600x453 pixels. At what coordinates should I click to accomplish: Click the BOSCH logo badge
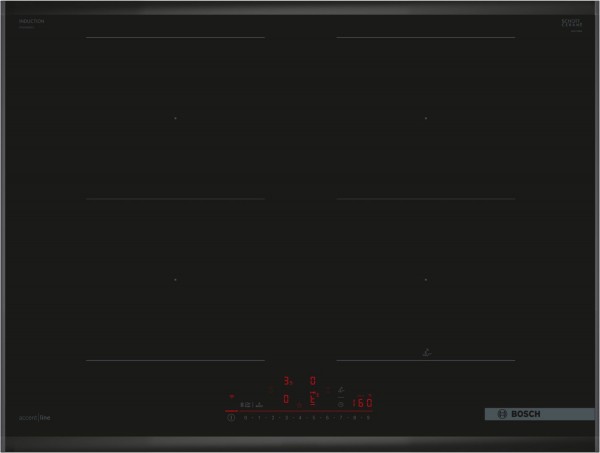[540, 414]
